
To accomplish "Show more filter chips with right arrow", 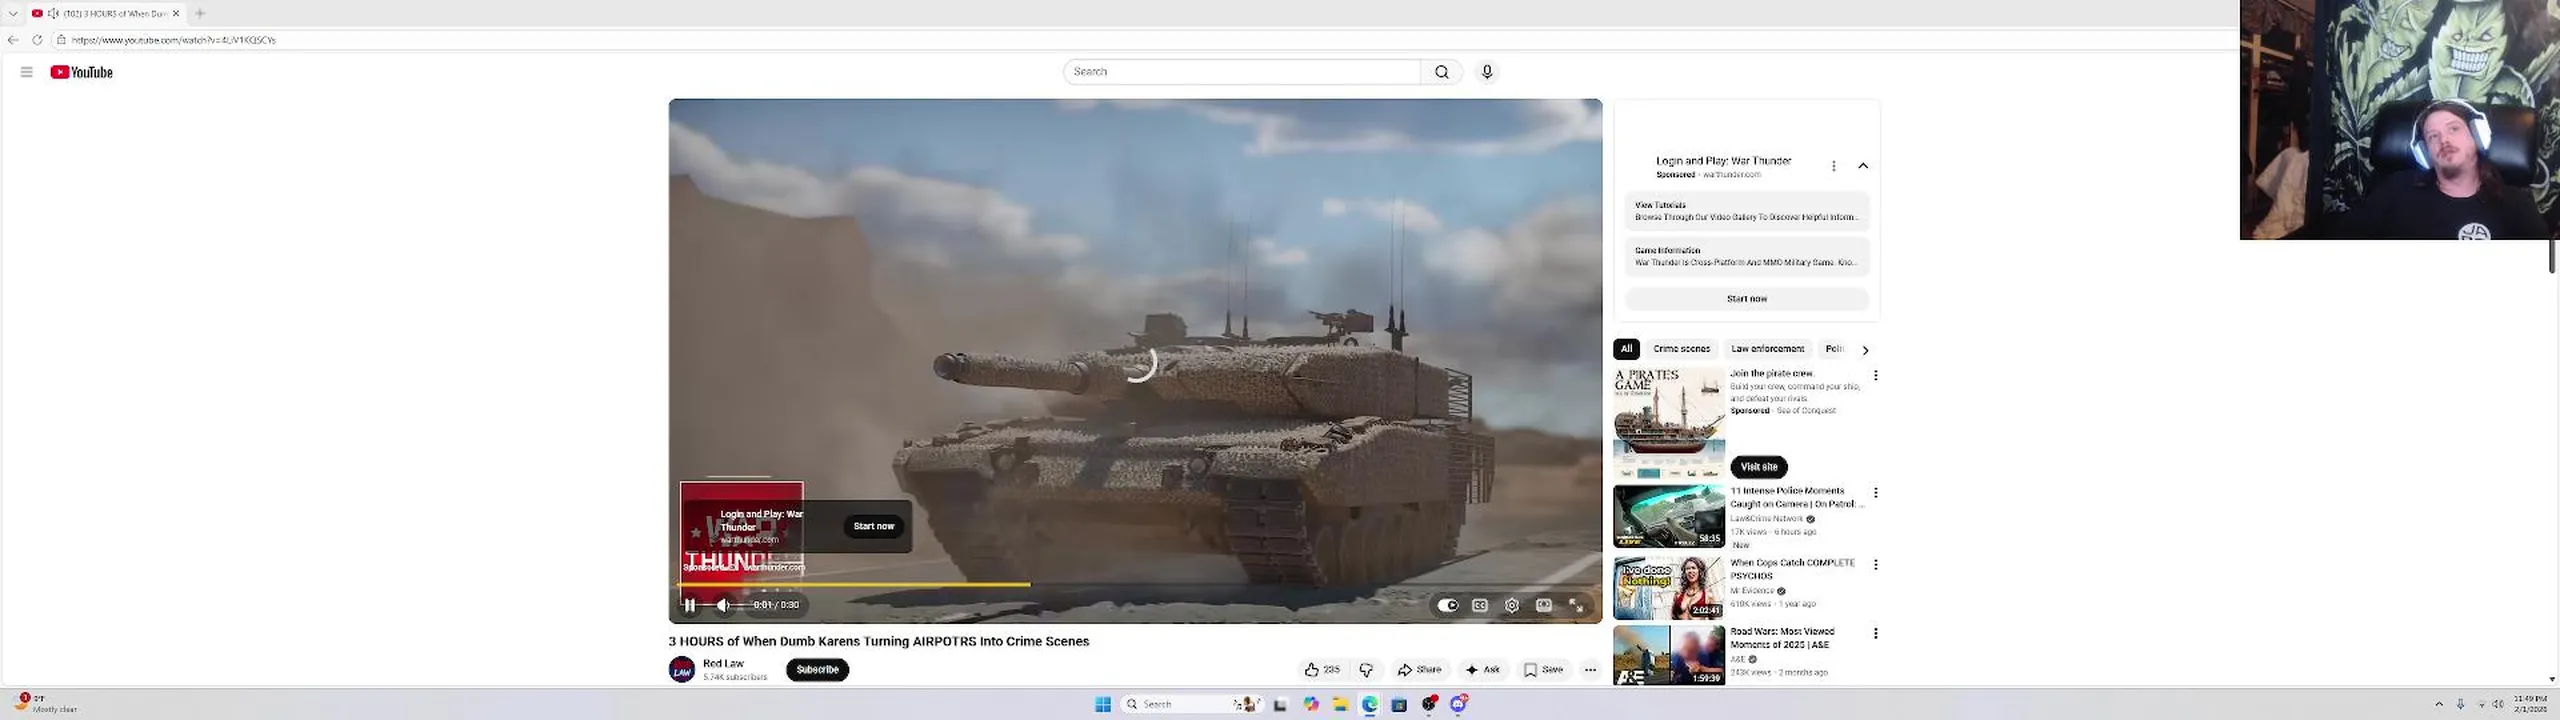I will (x=1865, y=350).
